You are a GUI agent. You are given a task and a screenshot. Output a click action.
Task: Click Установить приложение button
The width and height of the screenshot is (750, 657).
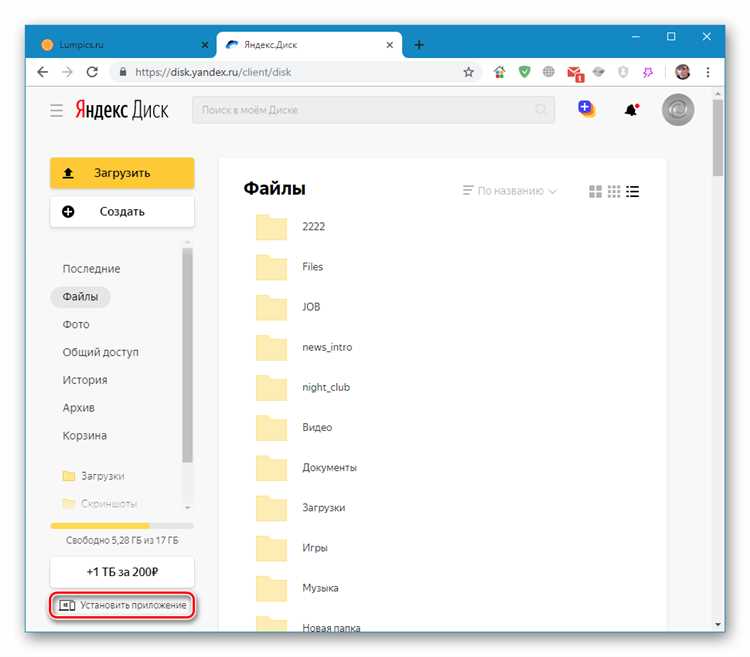point(122,605)
